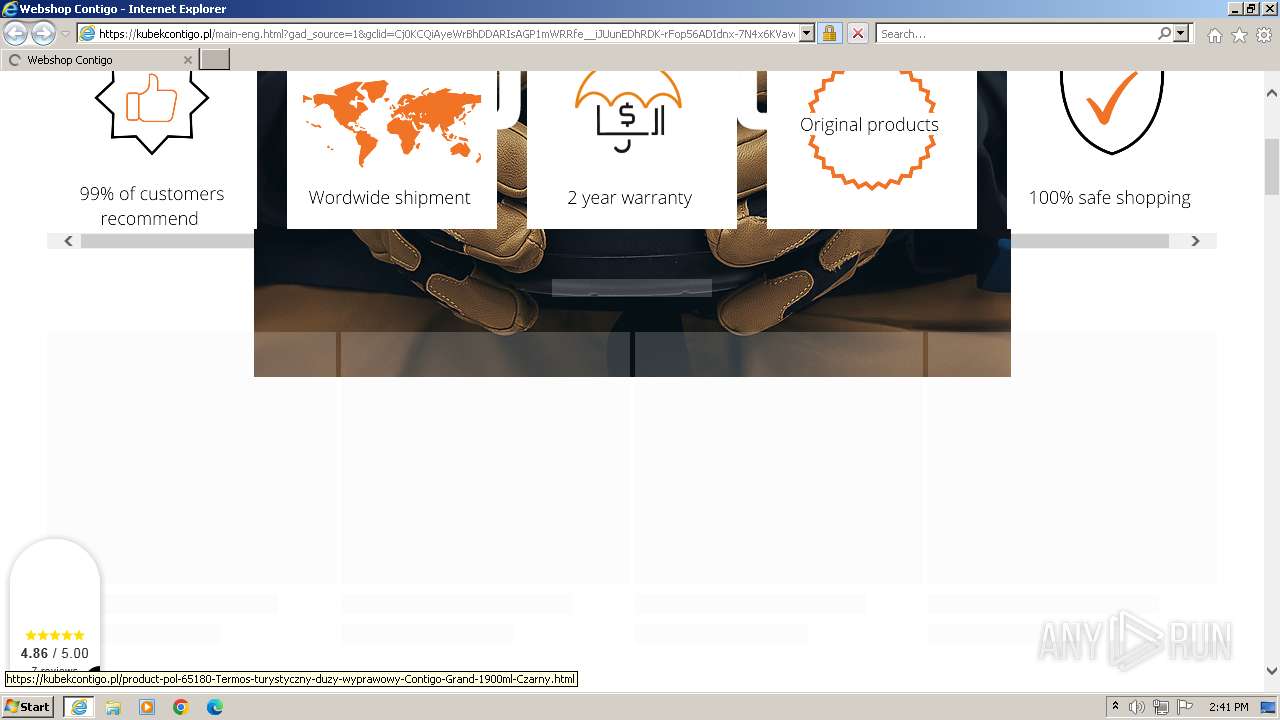Click the five-star rating stars
The image size is (1280, 720).
click(x=55, y=635)
